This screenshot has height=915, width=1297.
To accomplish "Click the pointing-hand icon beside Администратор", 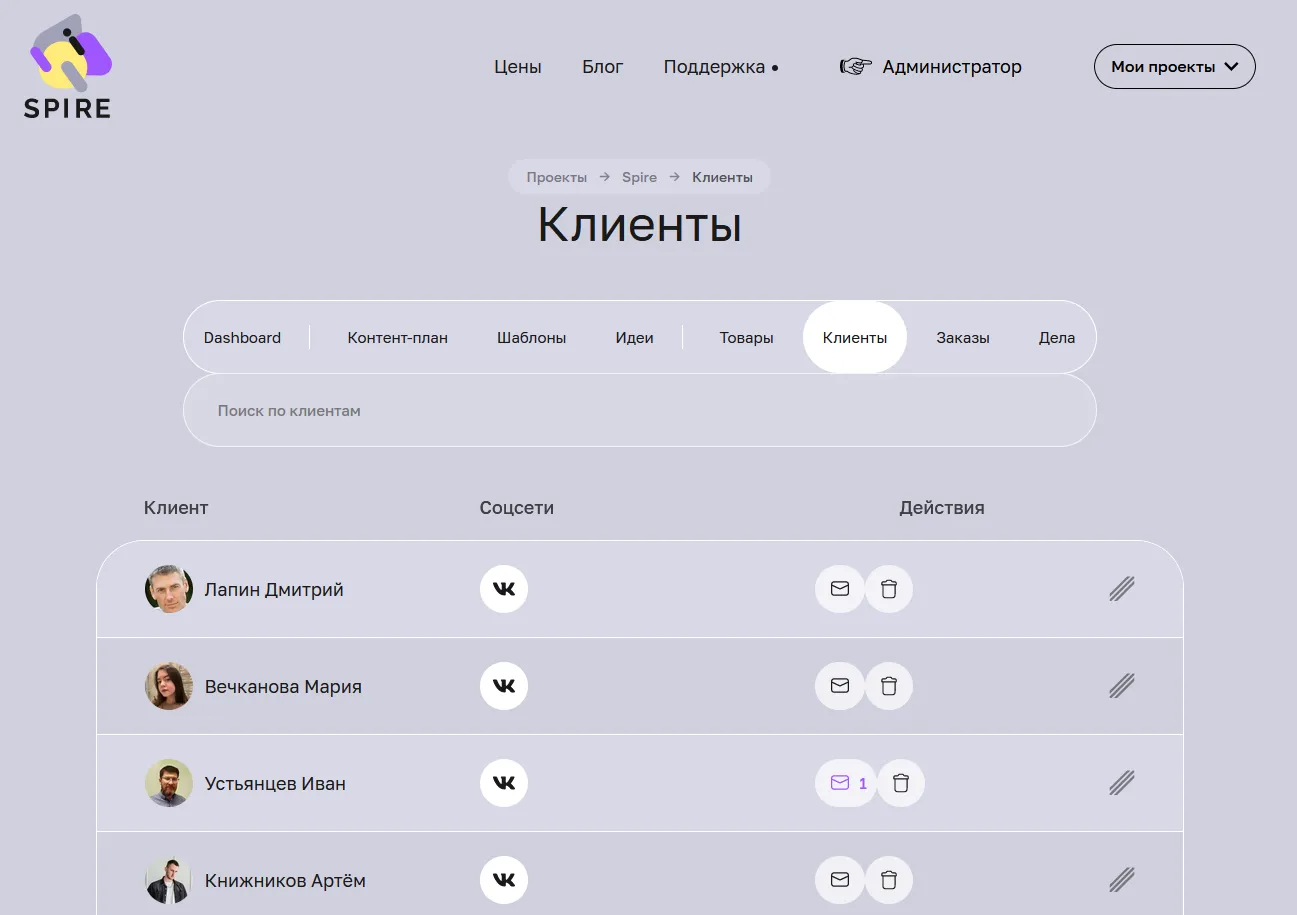I will 853,66.
